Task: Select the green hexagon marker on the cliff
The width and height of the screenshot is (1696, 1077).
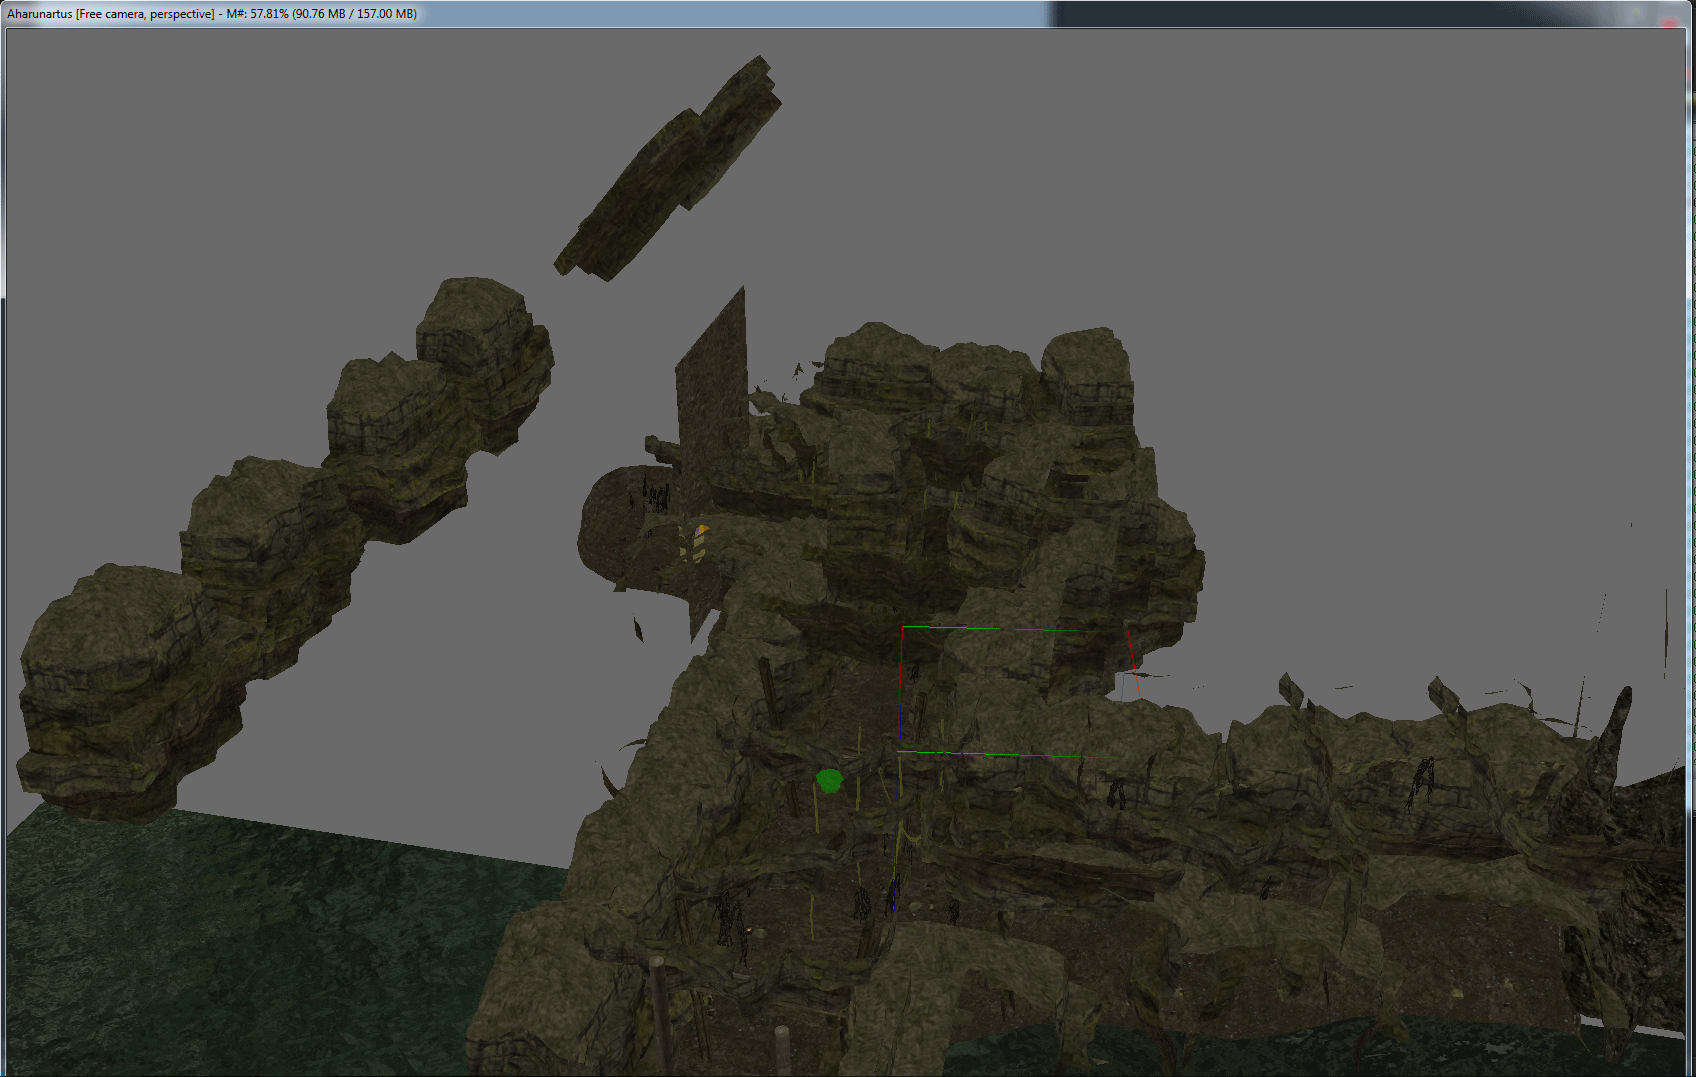Action: 829,780
